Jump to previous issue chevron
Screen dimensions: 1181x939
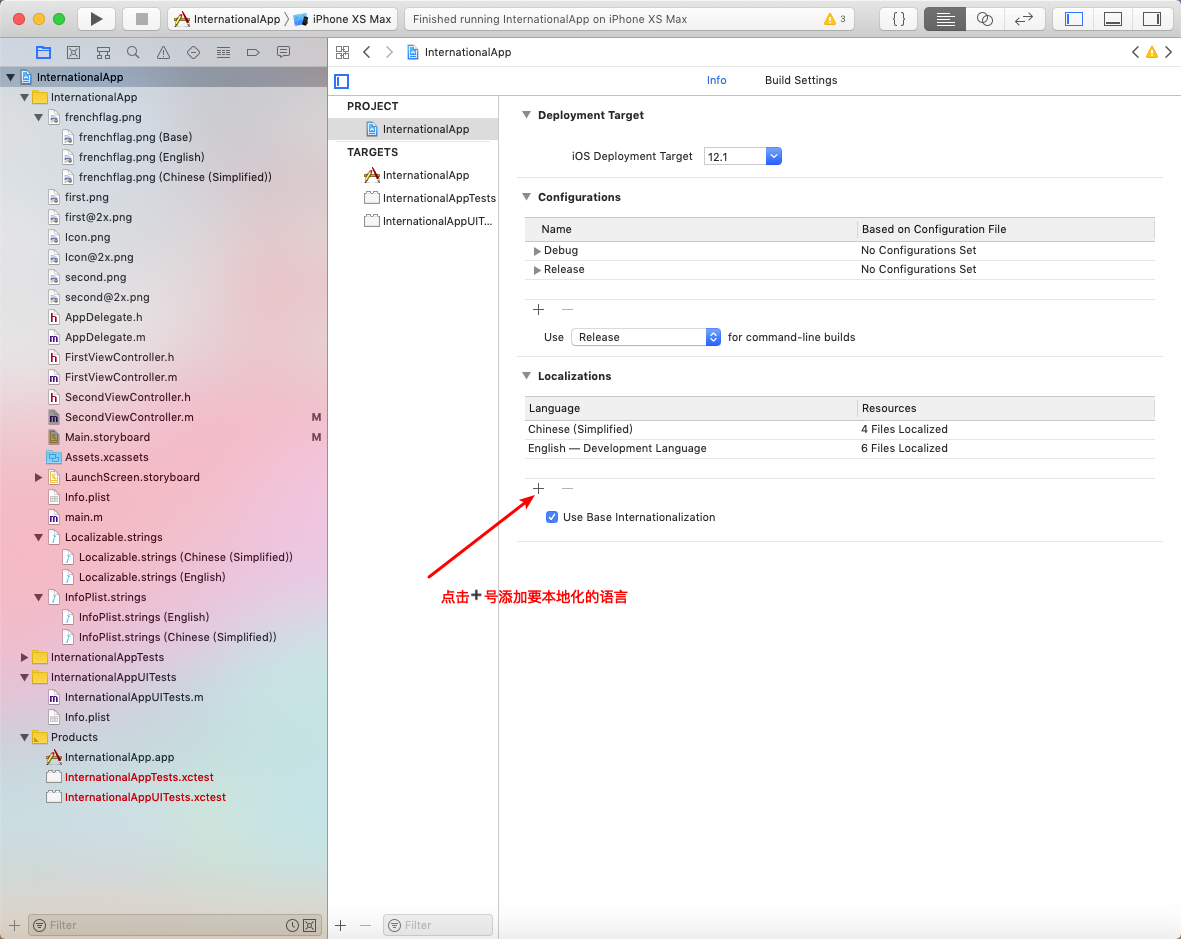coord(1135,52)
